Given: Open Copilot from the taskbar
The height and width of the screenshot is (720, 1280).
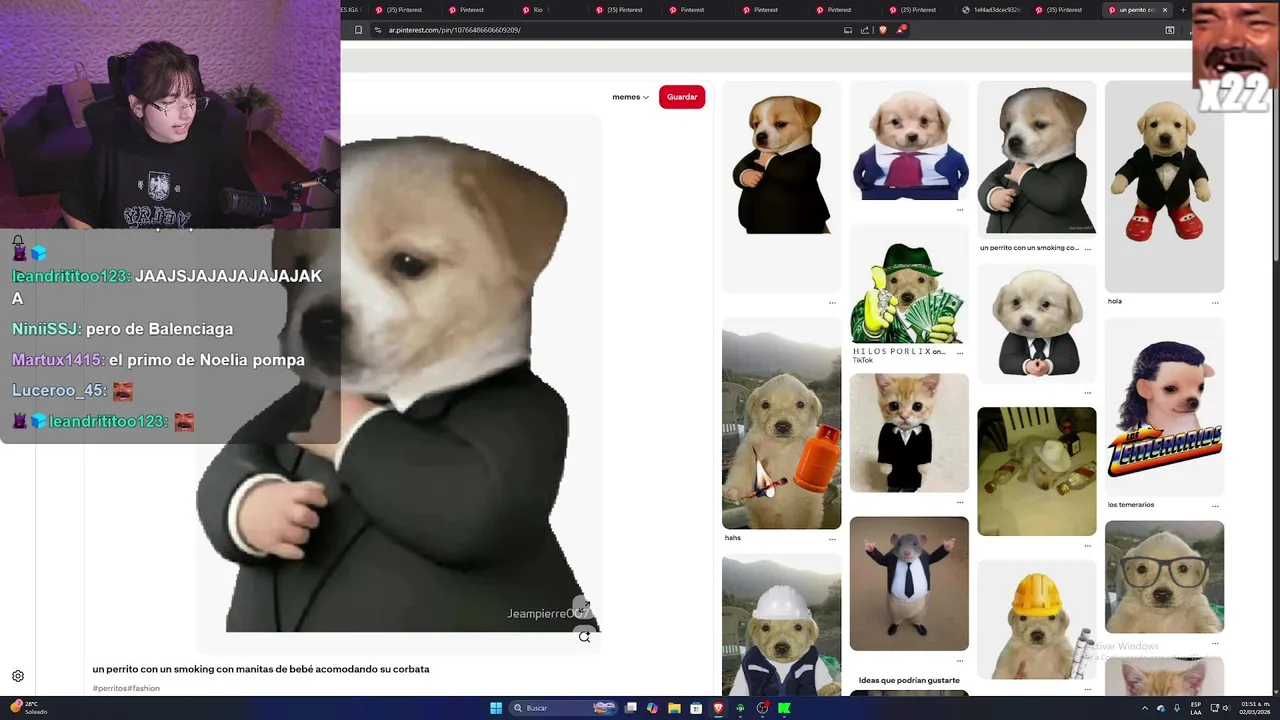Looking at the screenshot, I should tap(652, 708).
